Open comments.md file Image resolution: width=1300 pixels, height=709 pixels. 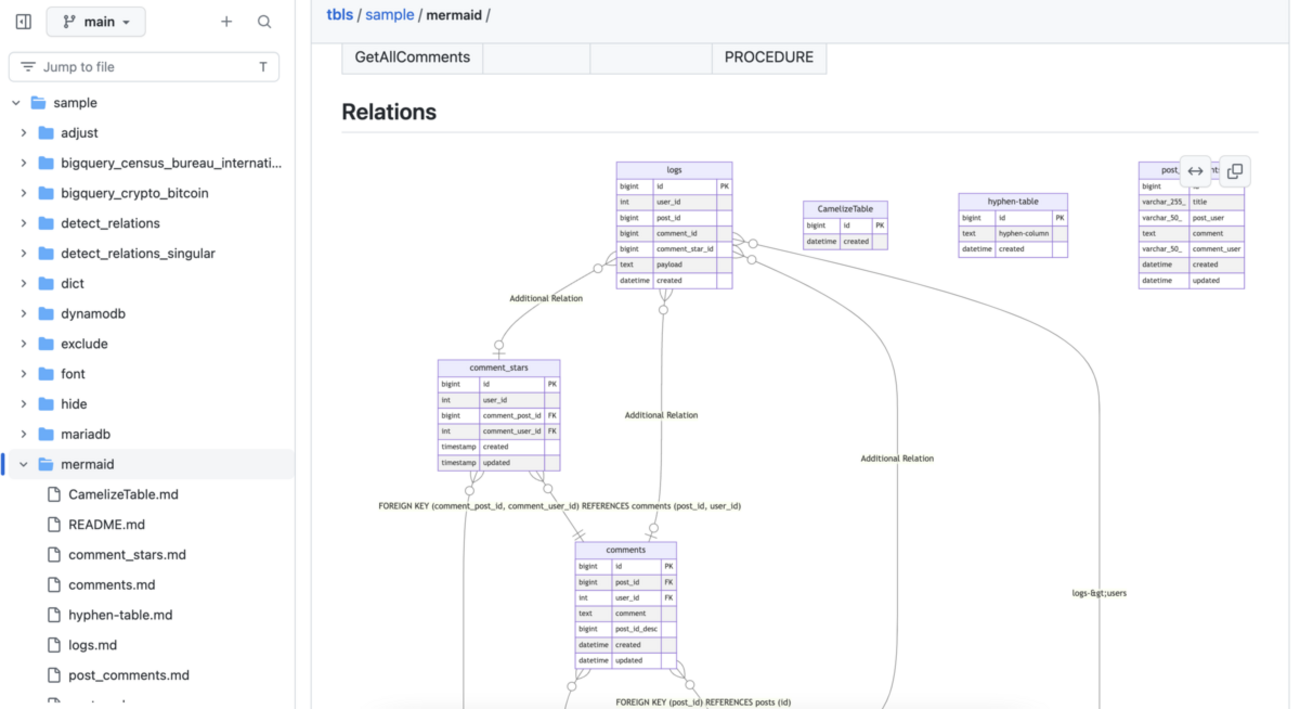coord(112,584)
